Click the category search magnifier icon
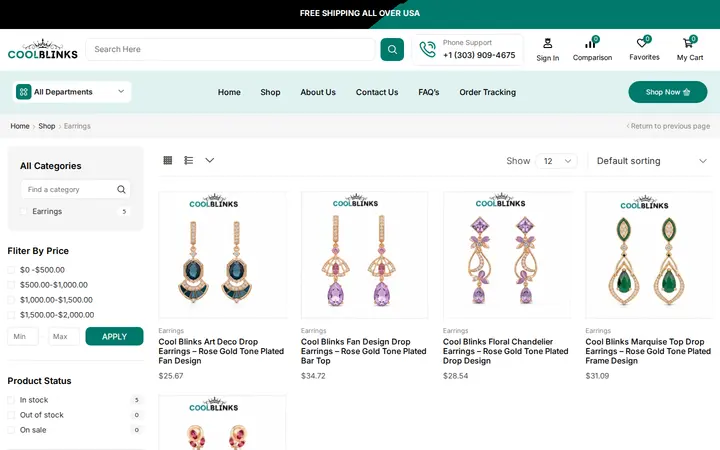This screenshot has height=450, width=720. point(121,189)
